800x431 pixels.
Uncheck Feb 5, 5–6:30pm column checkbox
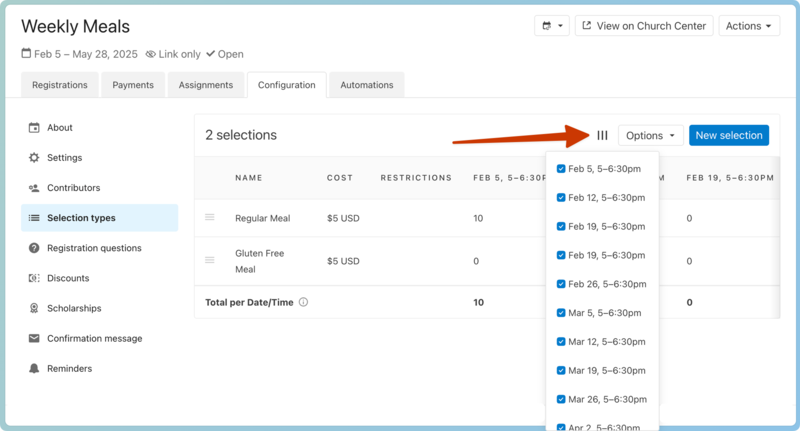click(x=561, y=169)
